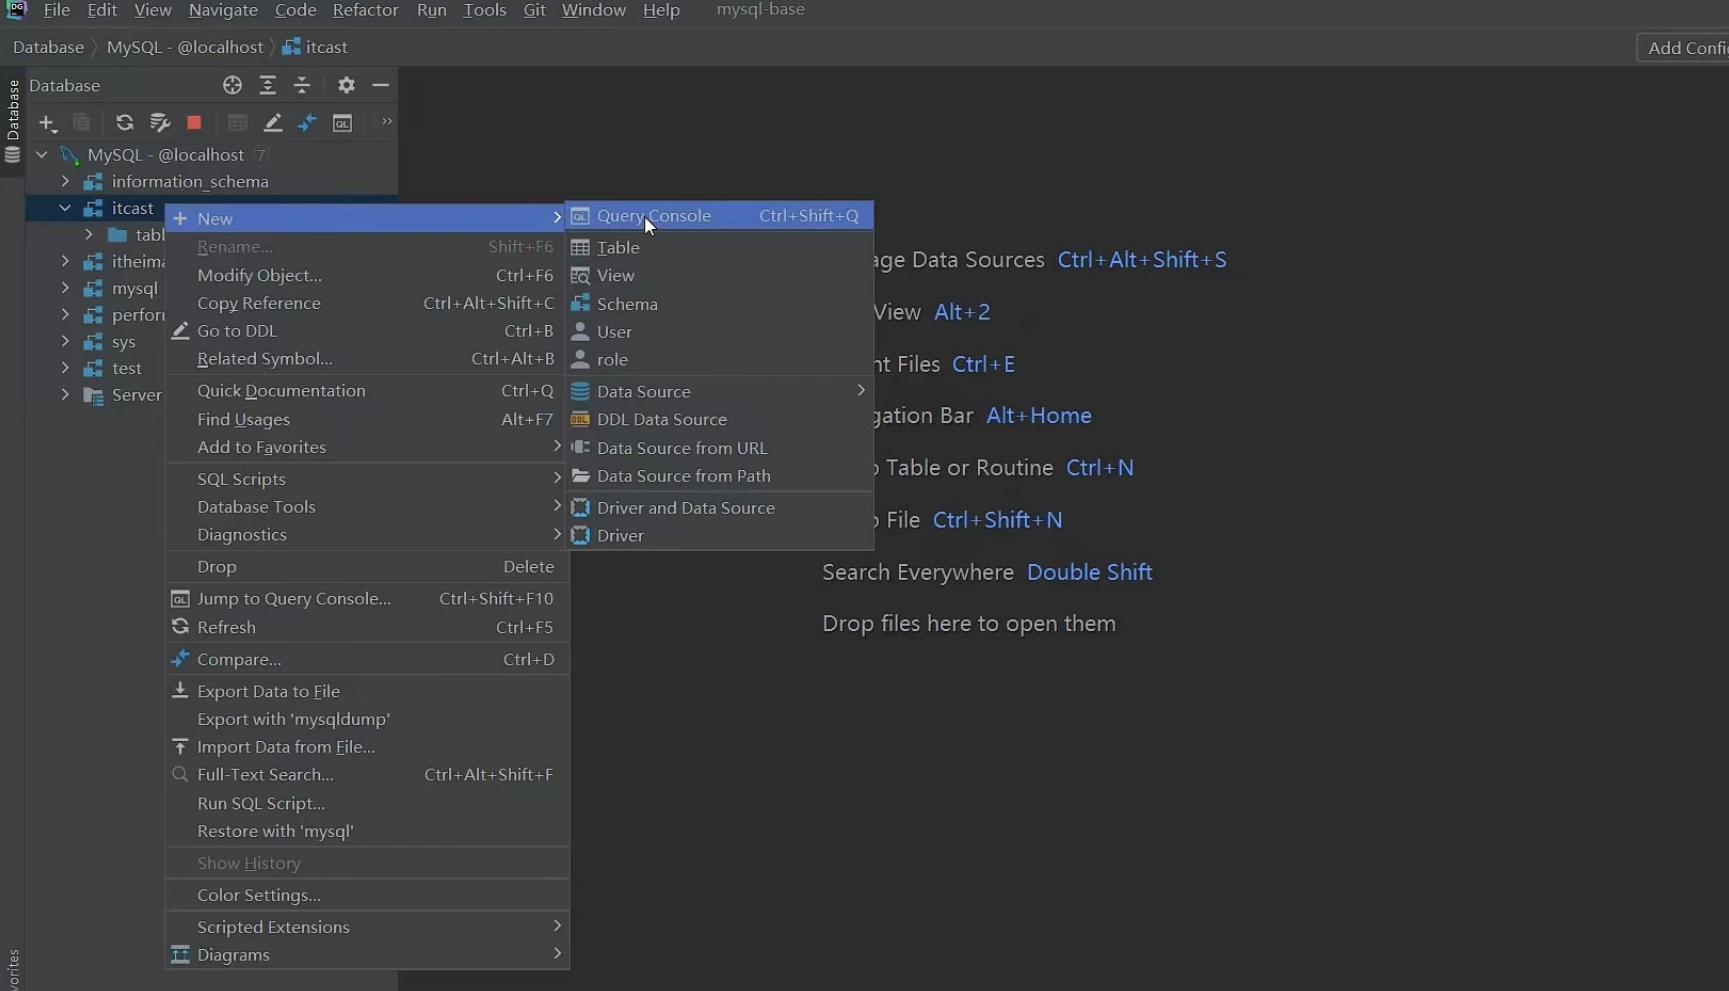Expand Database Tools submenu
1729x991 pixels.
367,507
